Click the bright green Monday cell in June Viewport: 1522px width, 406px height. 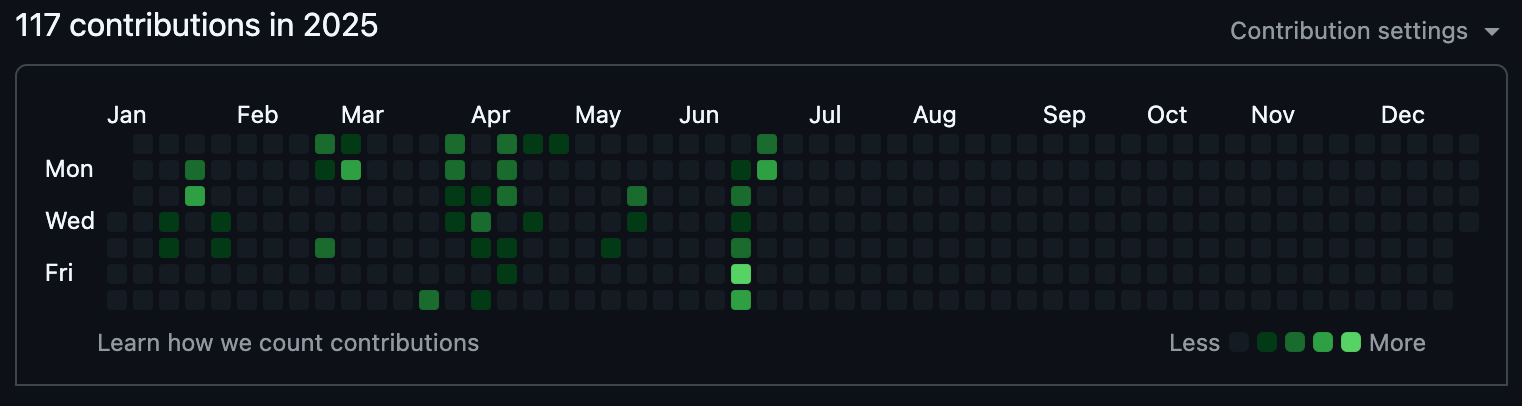(767, 169)
